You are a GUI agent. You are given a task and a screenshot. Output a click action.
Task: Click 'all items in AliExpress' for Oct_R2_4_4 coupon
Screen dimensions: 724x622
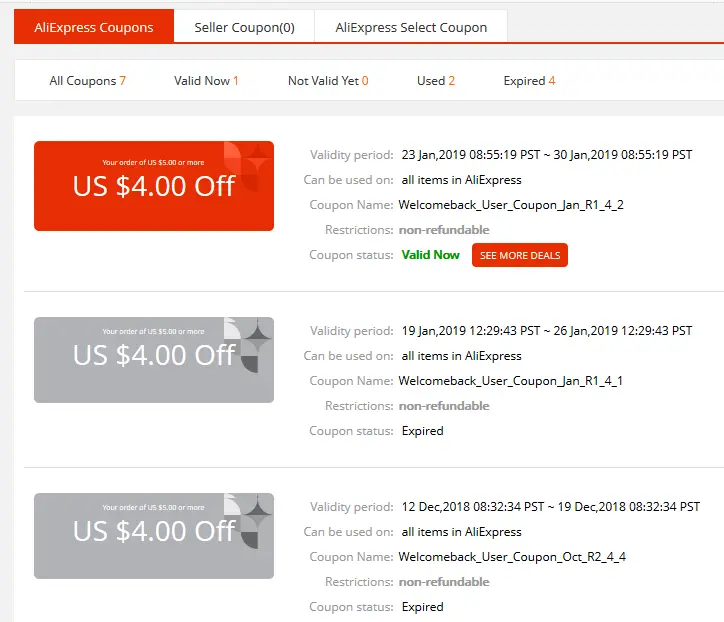click(x=461, y=531)
